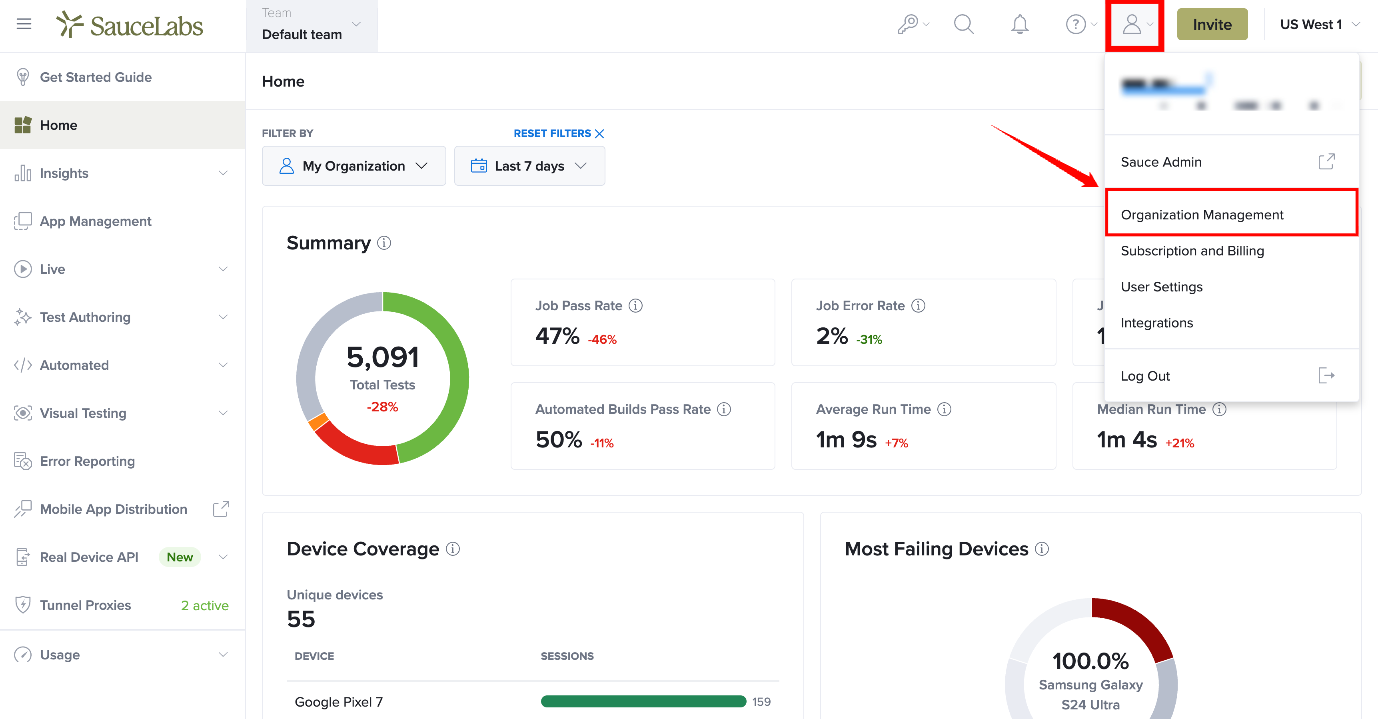
Task: Click the X beside Reset Filters
Action: (599, 133)
